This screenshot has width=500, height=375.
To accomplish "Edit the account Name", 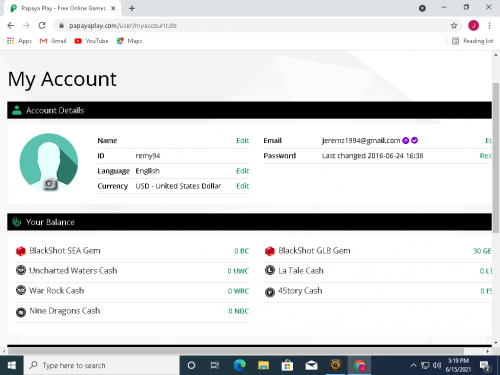I will [x=242, y=141].
